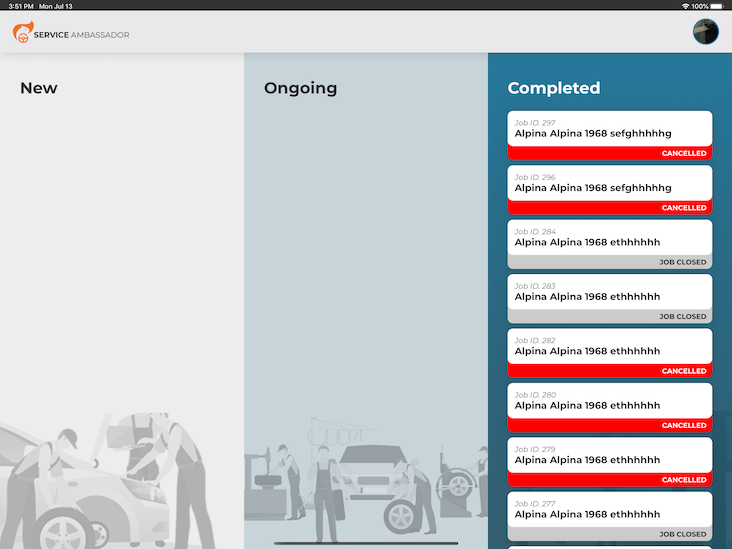Click JOB CLOSED status on Job 283
The image size is (732, 549).
tap(683, 317)
